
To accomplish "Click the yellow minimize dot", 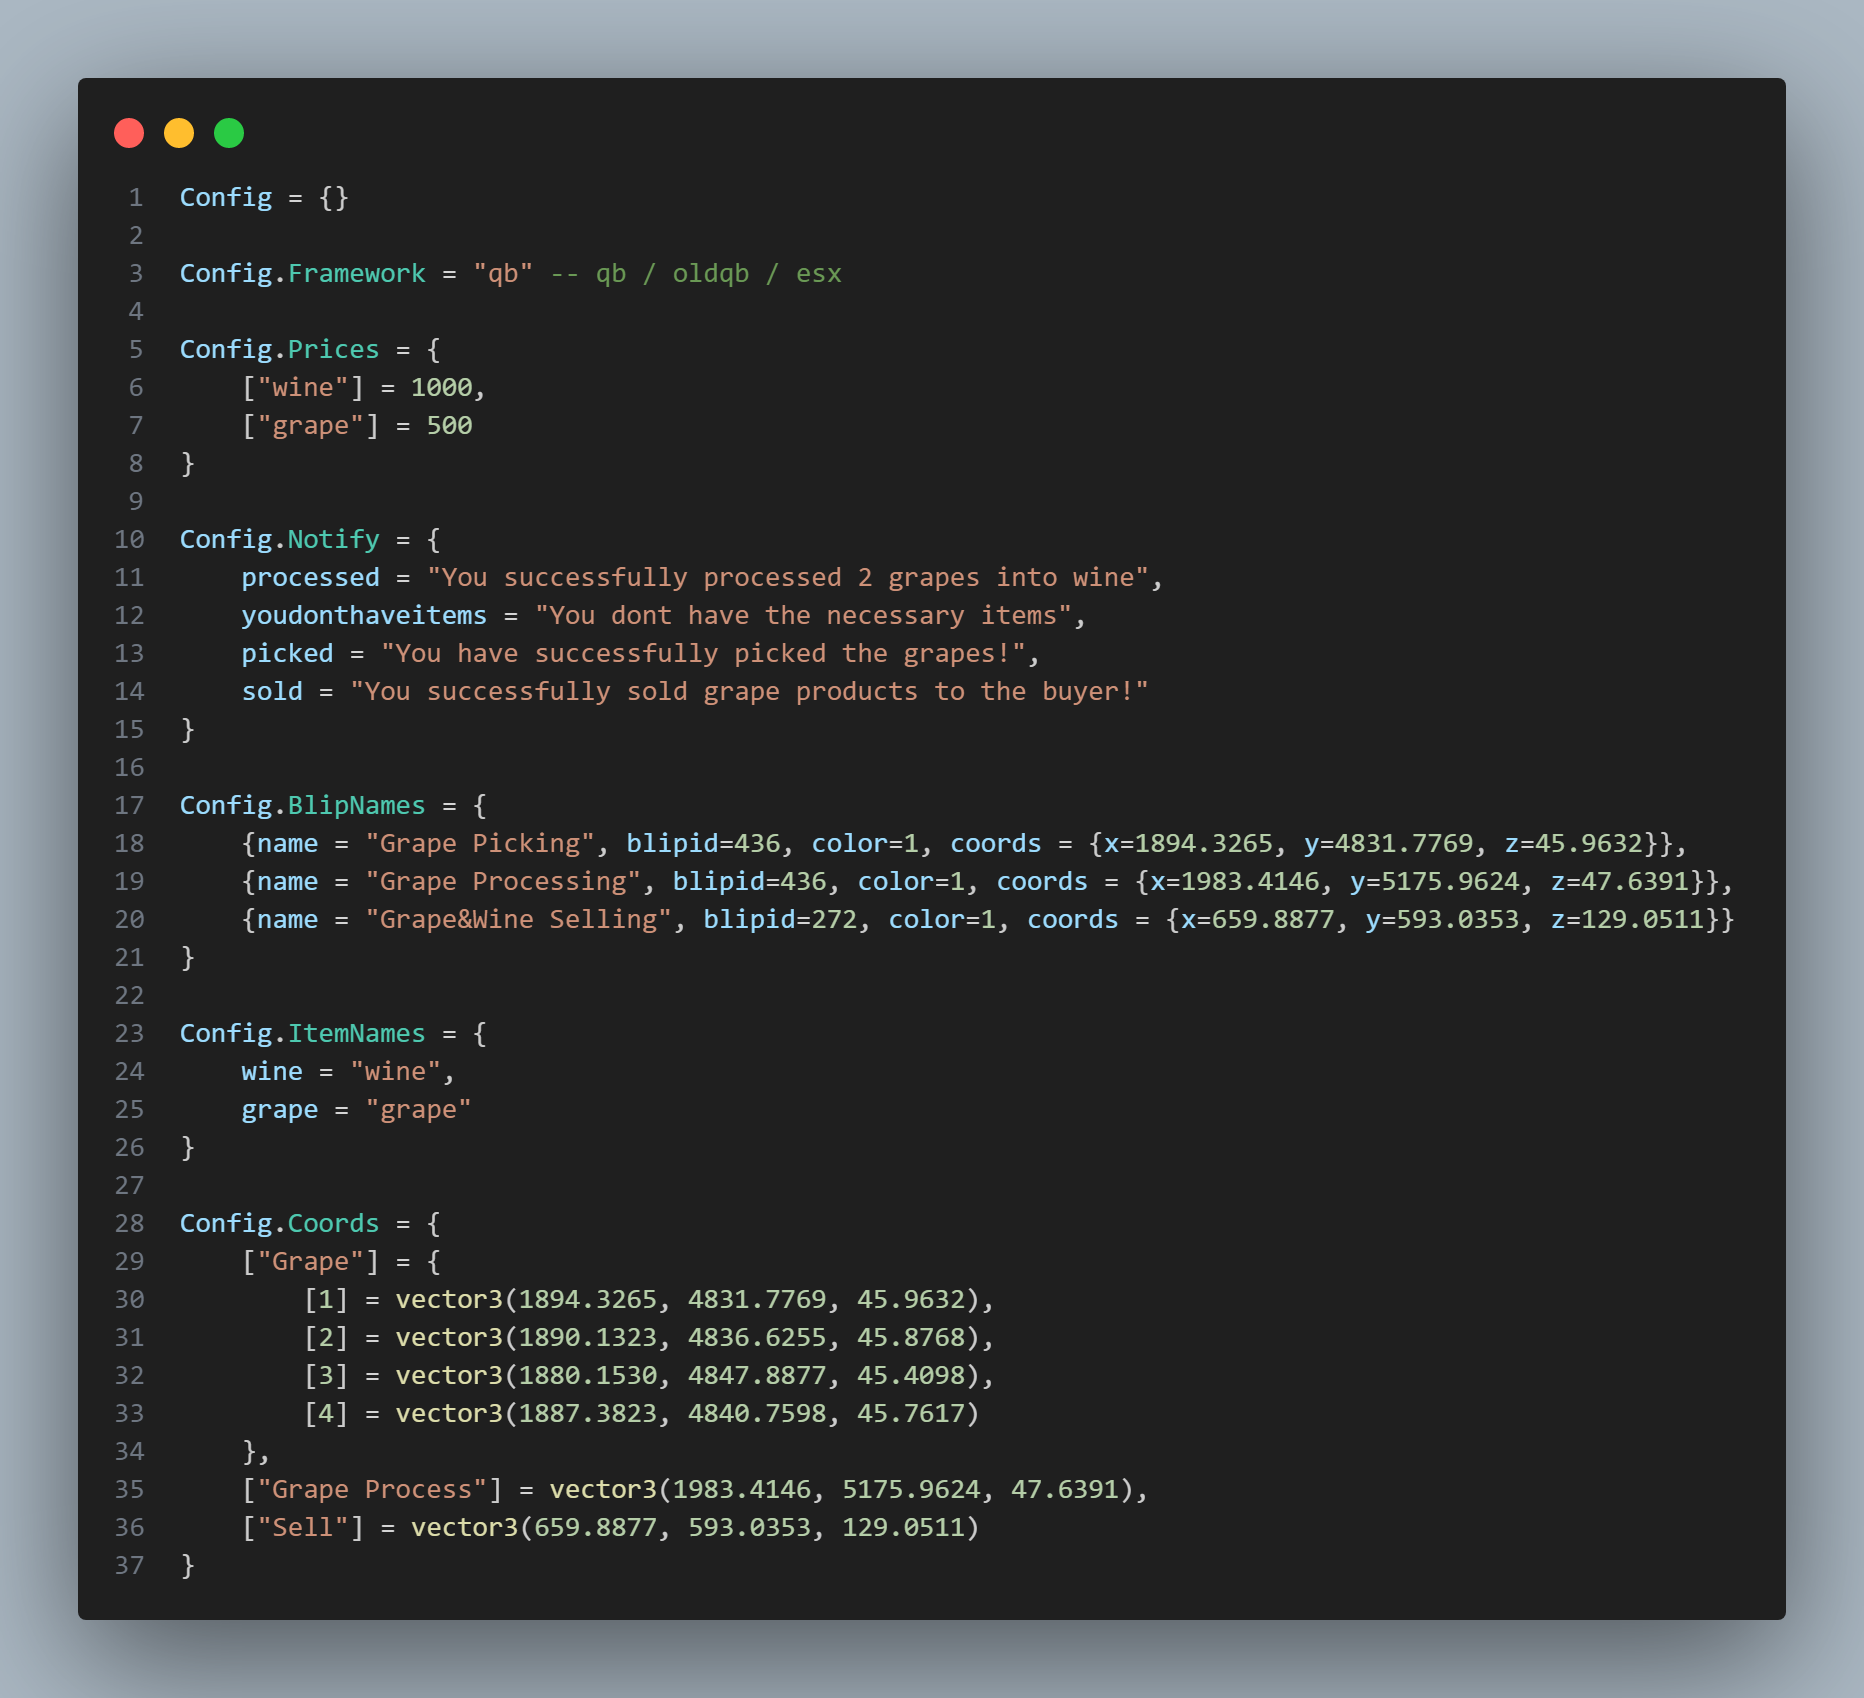I will [x=179, y=133].
